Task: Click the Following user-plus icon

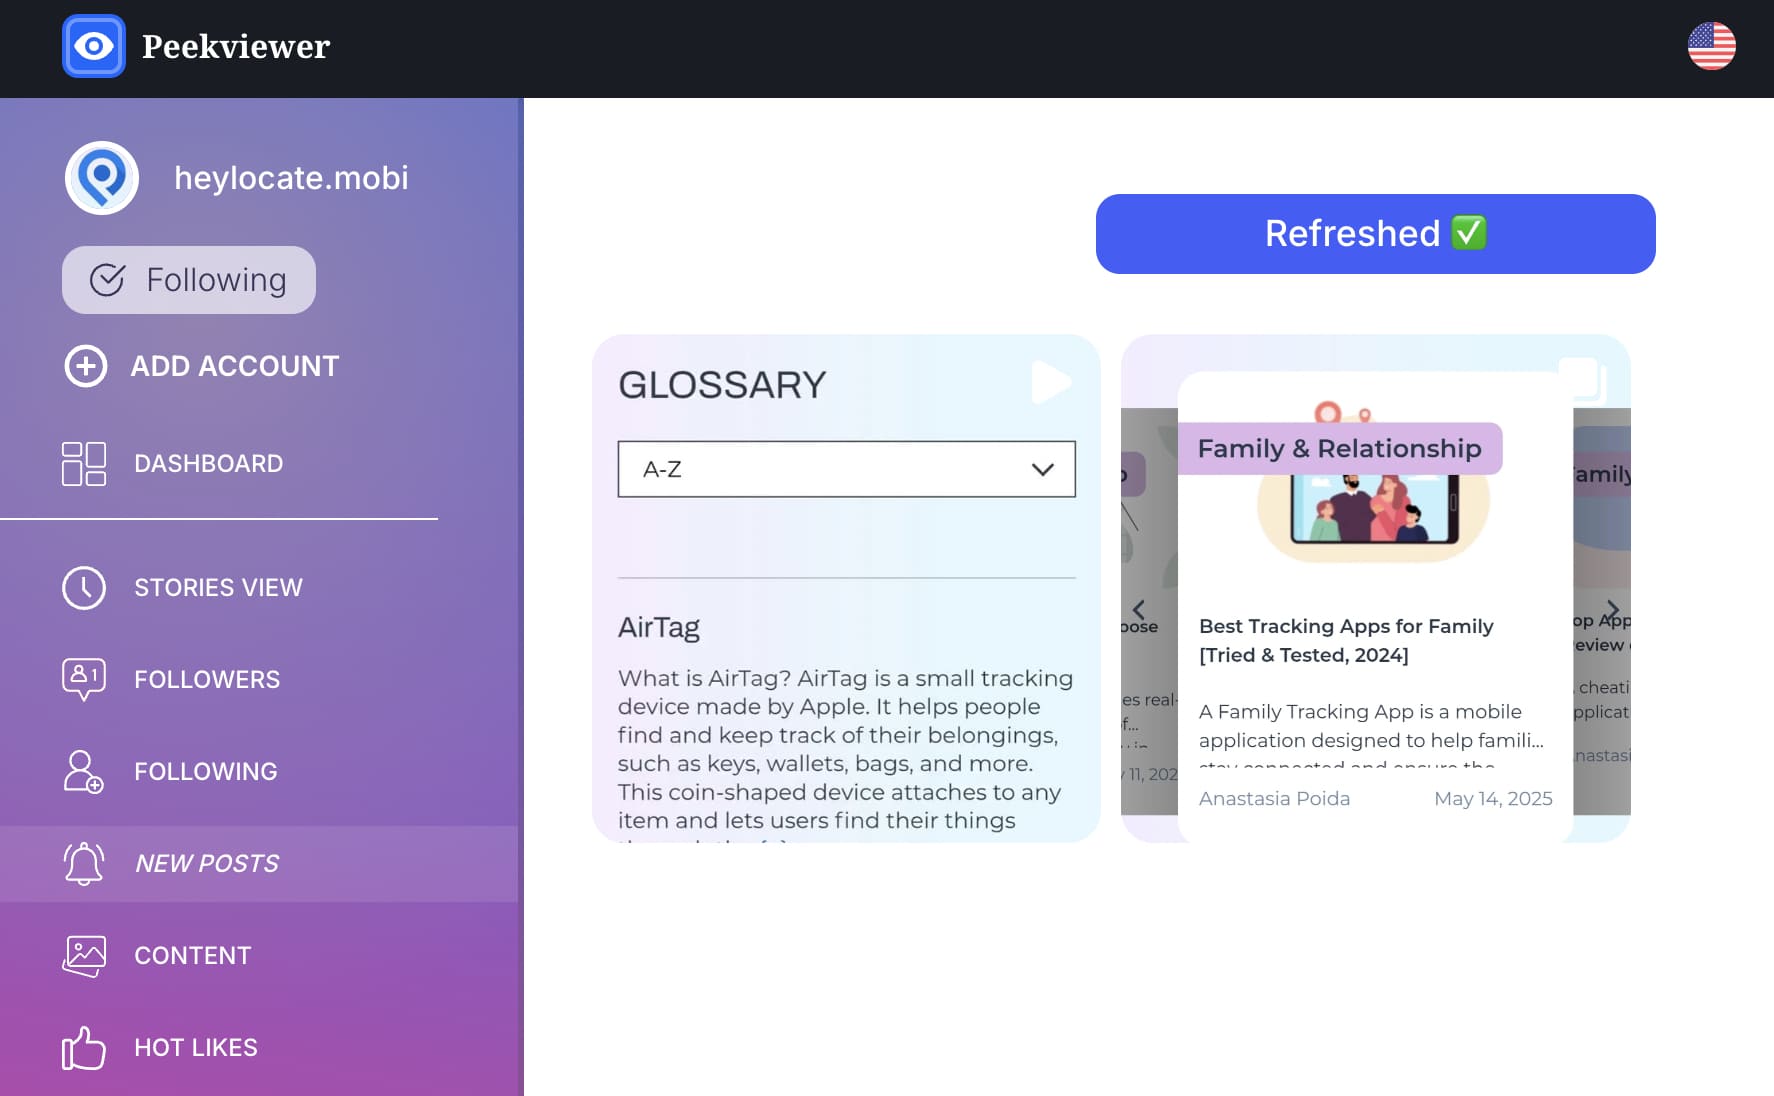Action: (x=84, y=772)
